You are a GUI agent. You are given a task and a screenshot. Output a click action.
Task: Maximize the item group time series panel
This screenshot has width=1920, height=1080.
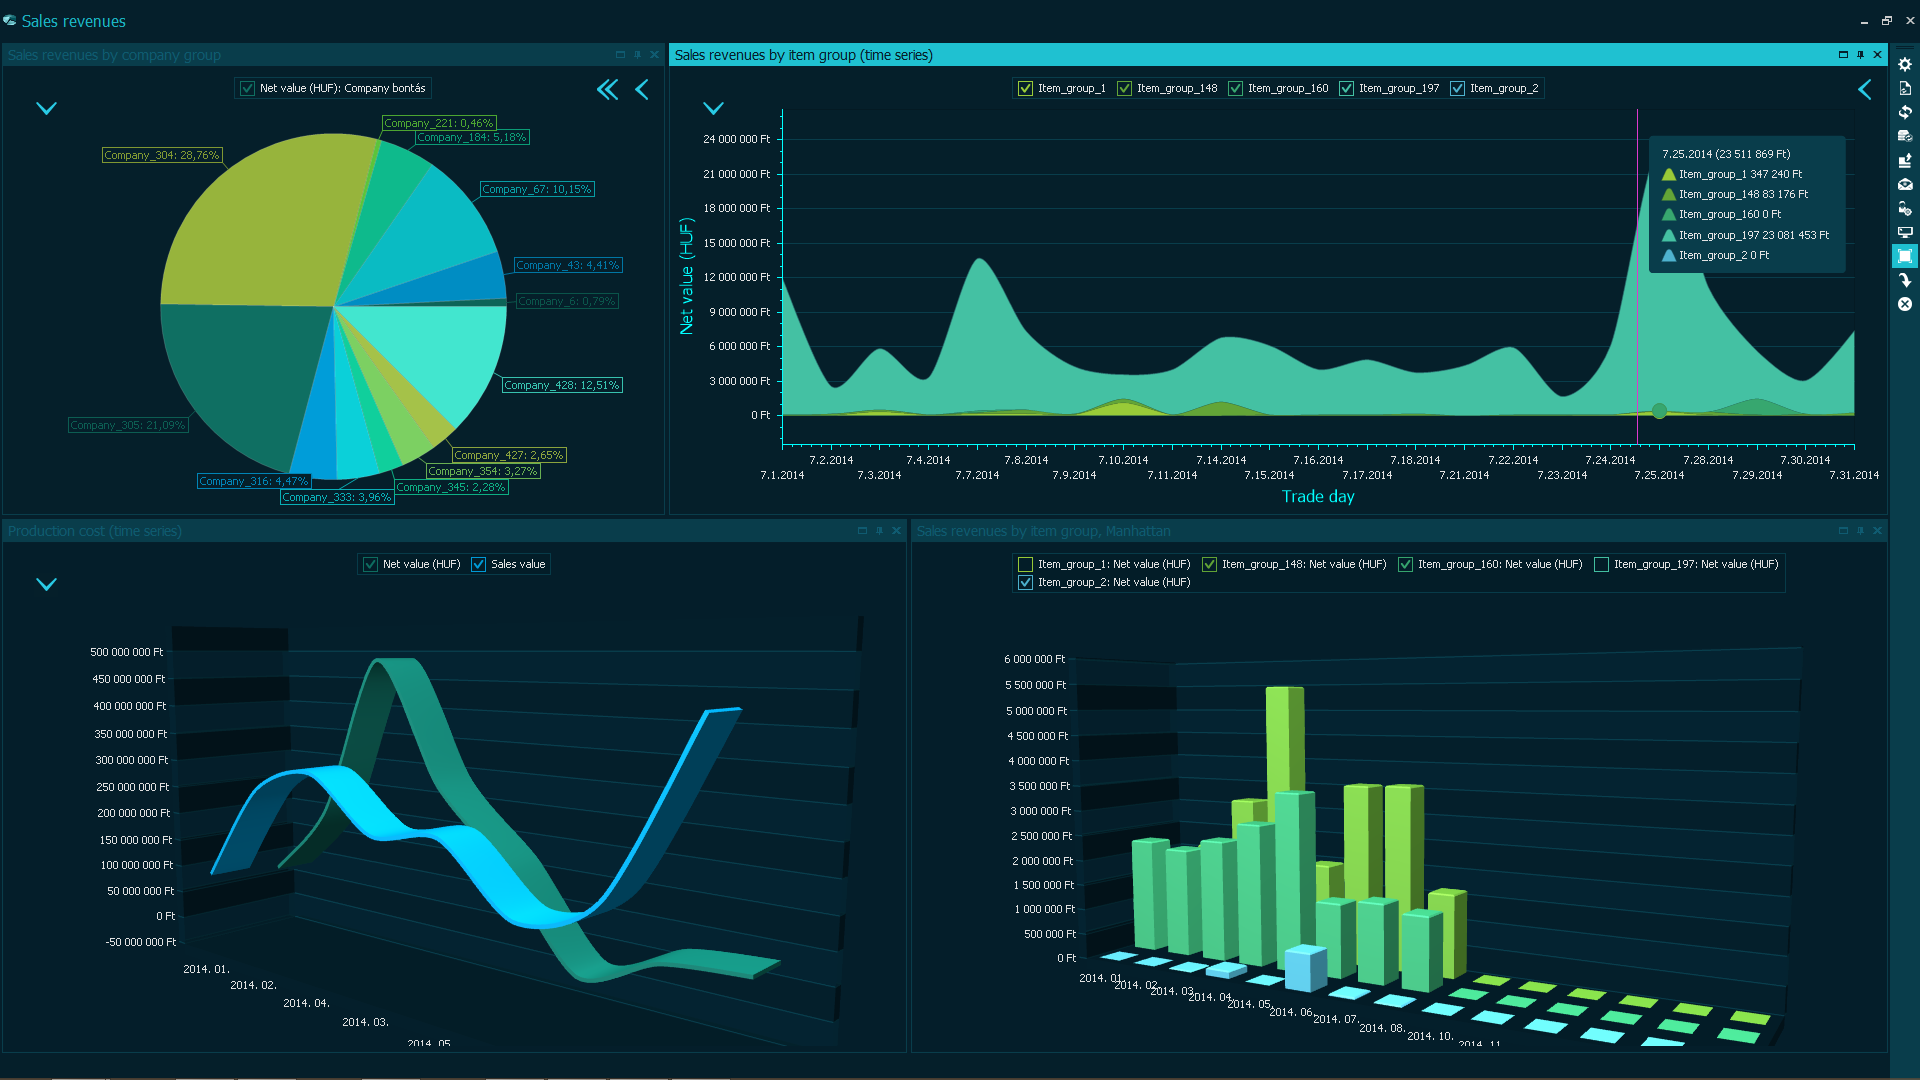tap(1843, 55)
